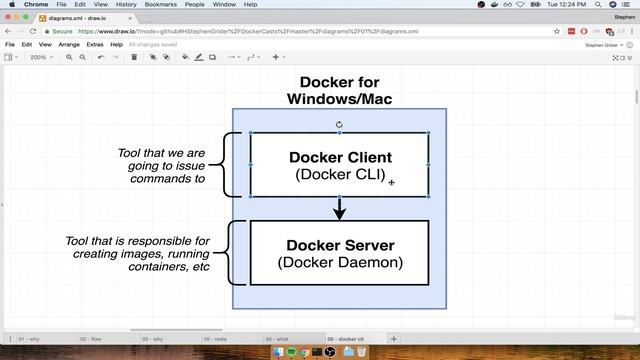Open the draw.io File menu
Screen dimensions: 640x360
(10, 44)
